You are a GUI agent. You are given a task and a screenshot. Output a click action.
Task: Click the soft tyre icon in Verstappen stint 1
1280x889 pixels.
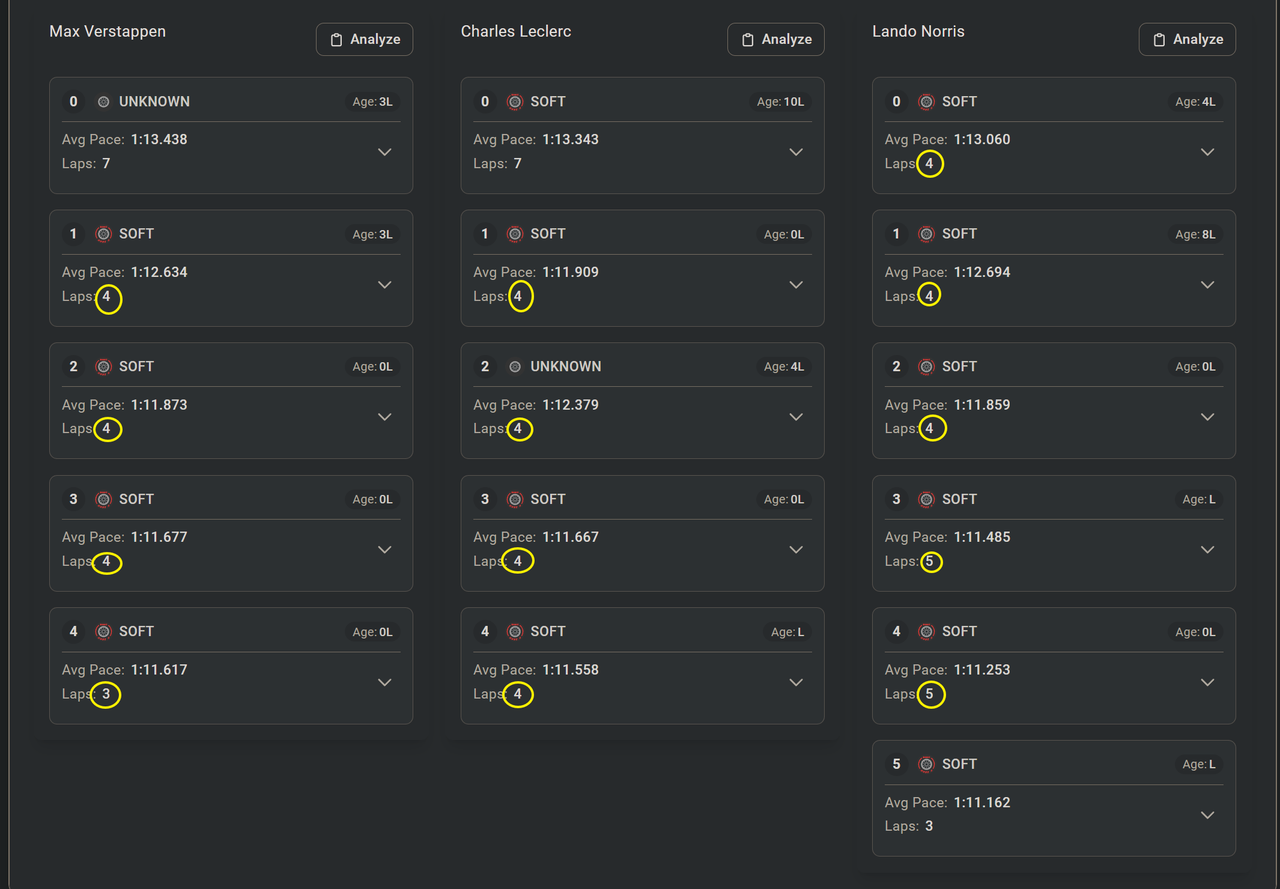point(103,234)
